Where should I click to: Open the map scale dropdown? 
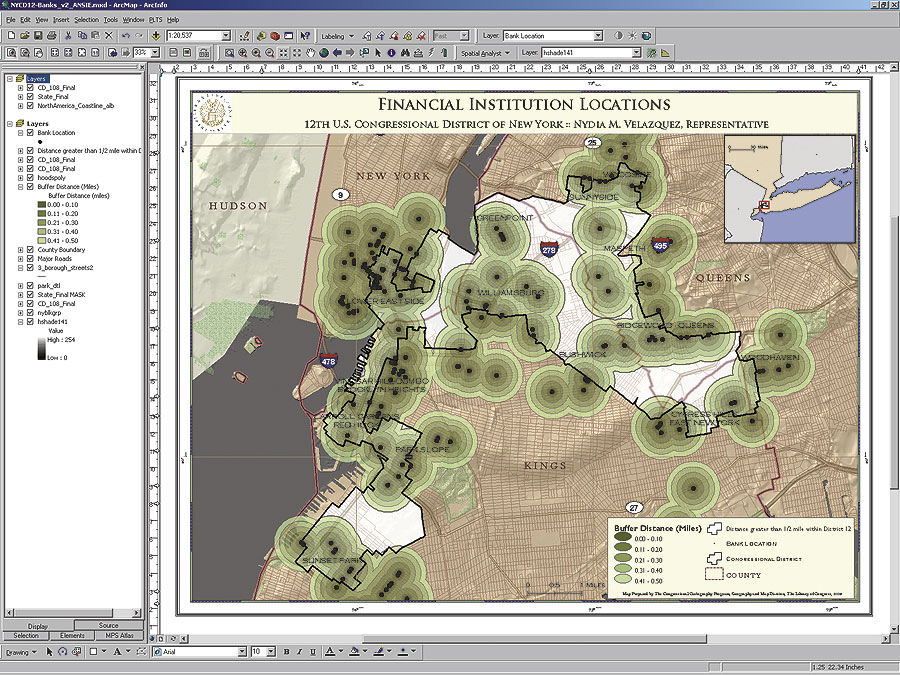[226, 36]
